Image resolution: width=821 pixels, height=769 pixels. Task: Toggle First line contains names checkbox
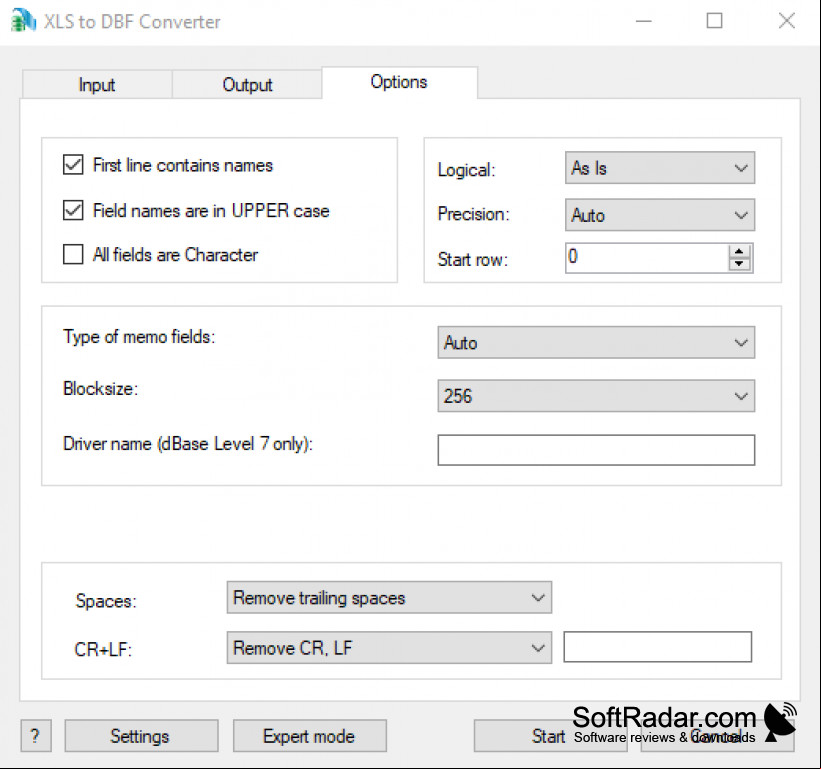pos(73,164)
